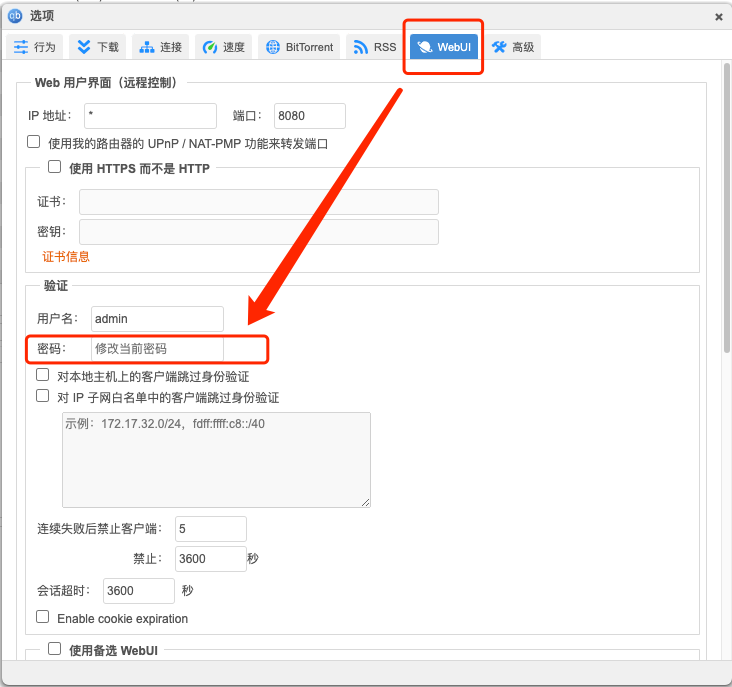
Task: Enable the alternative WebUI checkbox
Action: (x=55, y=648)
